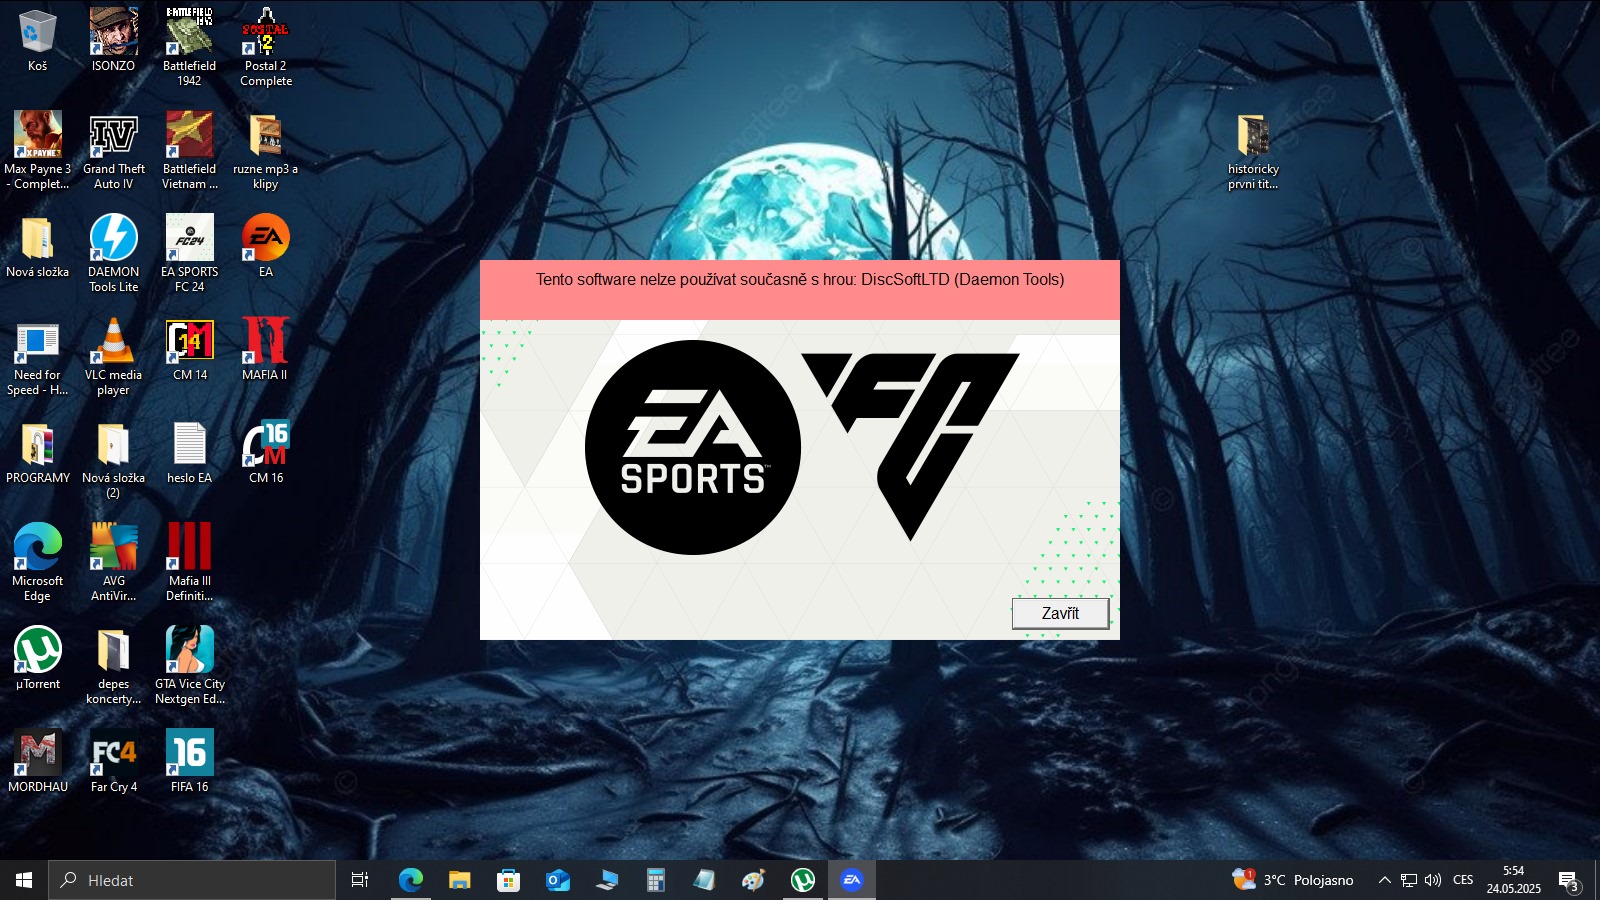Expand the hidden system tray icons
Image resolution: width=1600 pixels, height=900 pixels.
click(x=1384, y=880)
